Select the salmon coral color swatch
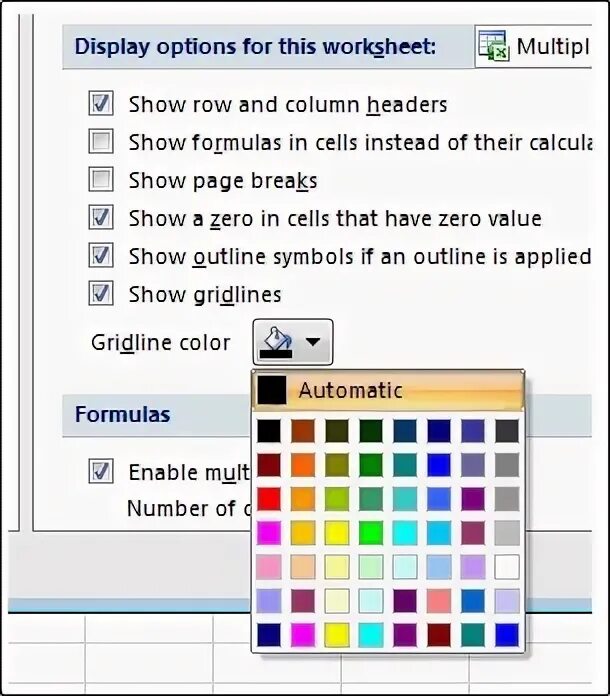The width and height of the screenshot is (610, 696). [x=439, y=601]
